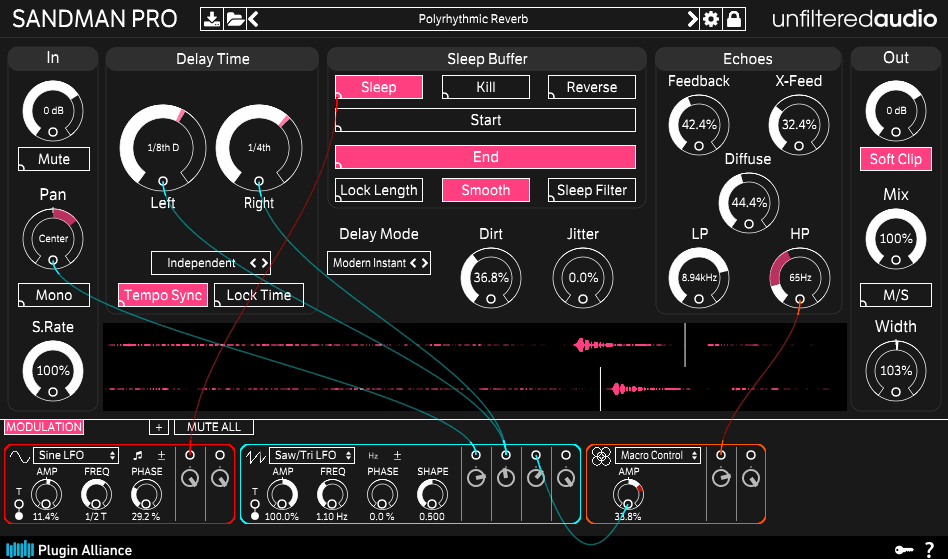Click the Kill button

pos(485,87)
